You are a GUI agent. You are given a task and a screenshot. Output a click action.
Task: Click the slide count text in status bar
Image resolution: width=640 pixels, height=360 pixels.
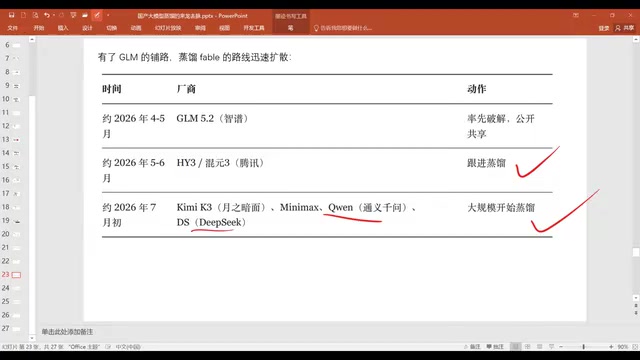click(33, 347)
